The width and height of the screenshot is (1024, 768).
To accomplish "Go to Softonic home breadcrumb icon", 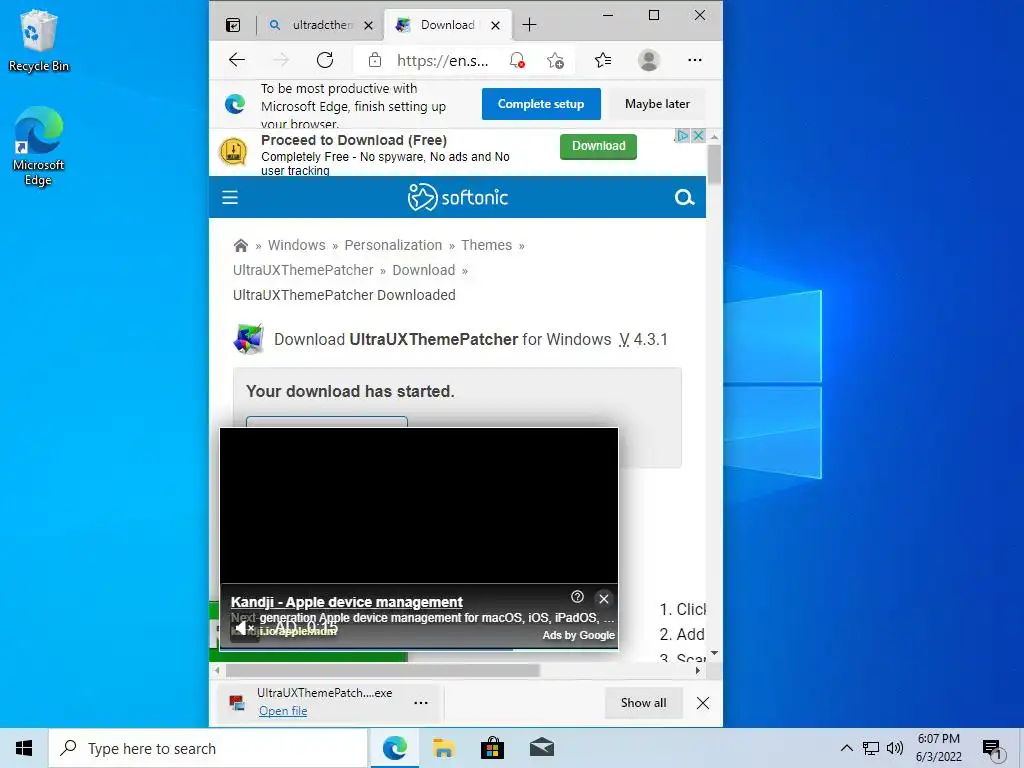I will [241, 246].
